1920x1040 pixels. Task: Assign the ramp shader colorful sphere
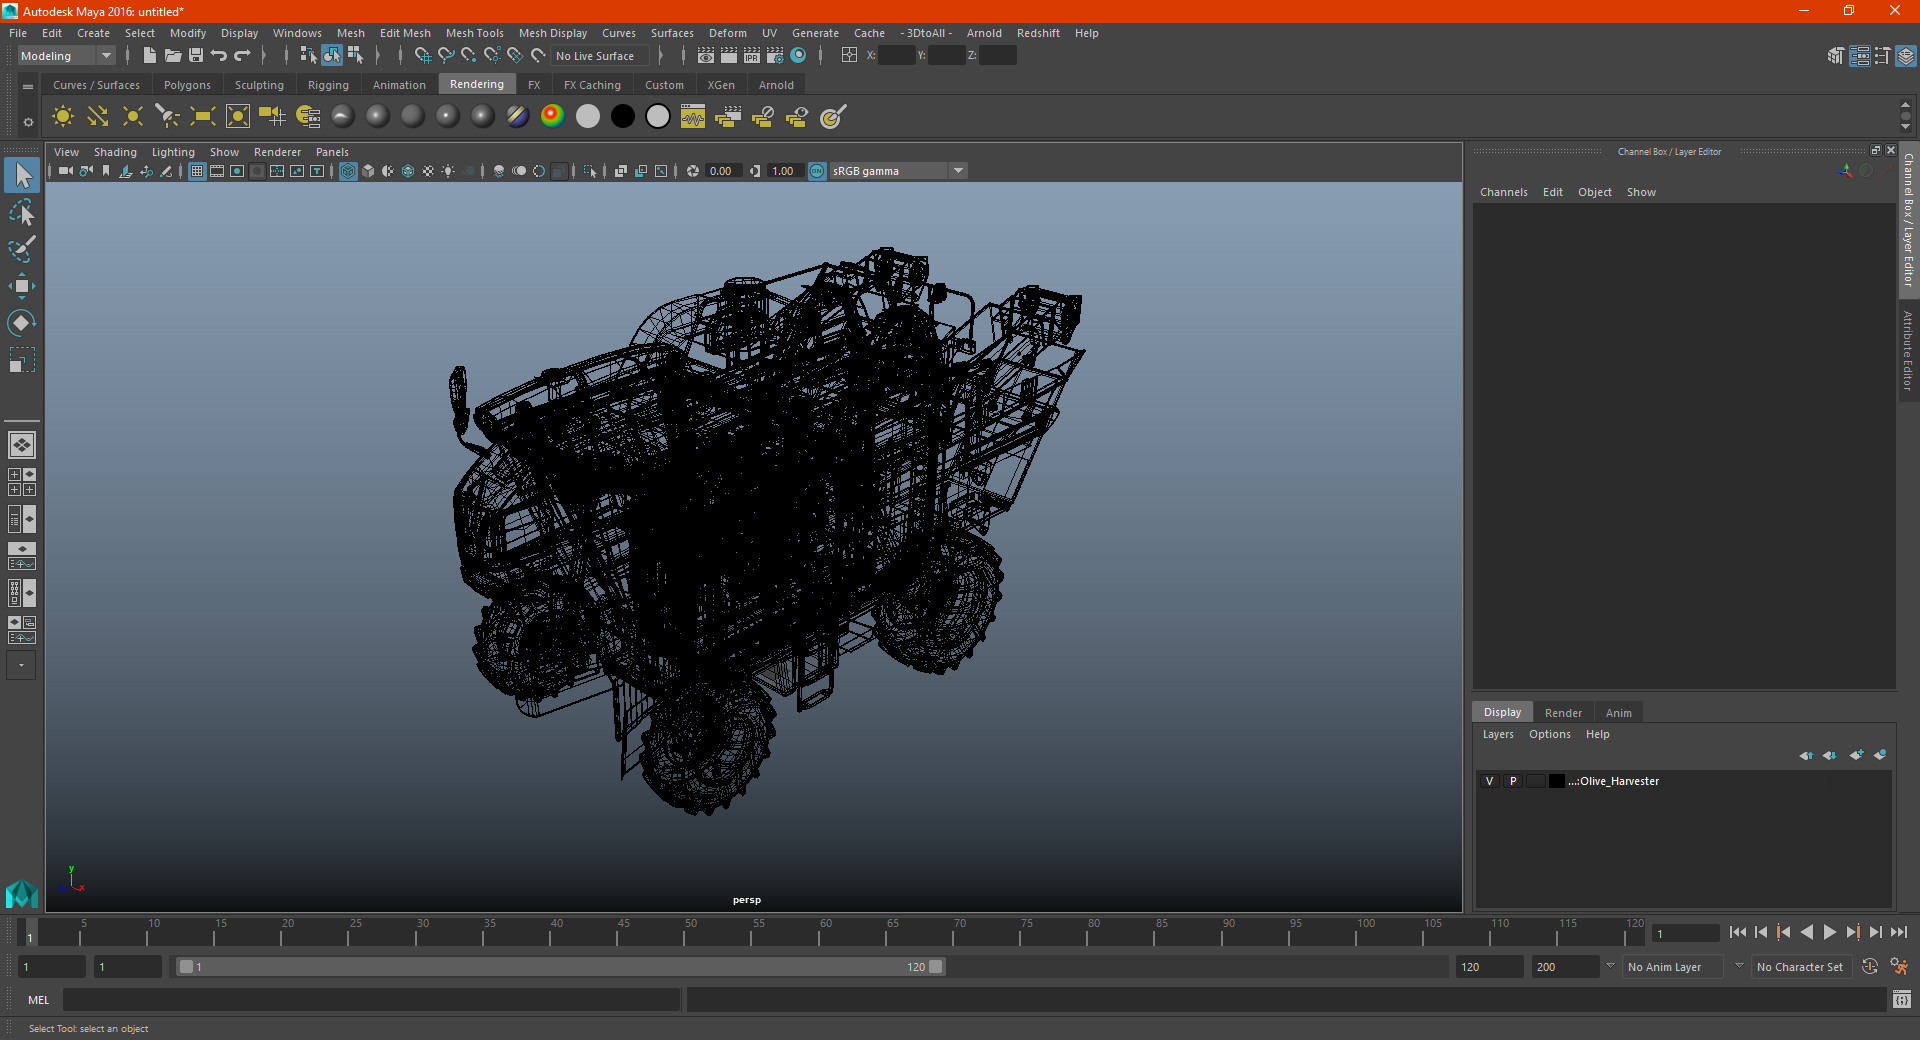pos(552,116)
